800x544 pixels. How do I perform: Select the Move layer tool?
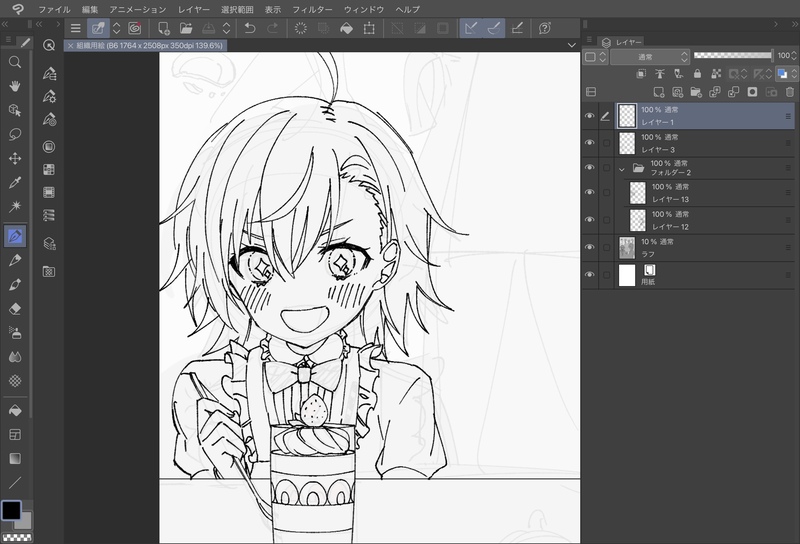15,158
